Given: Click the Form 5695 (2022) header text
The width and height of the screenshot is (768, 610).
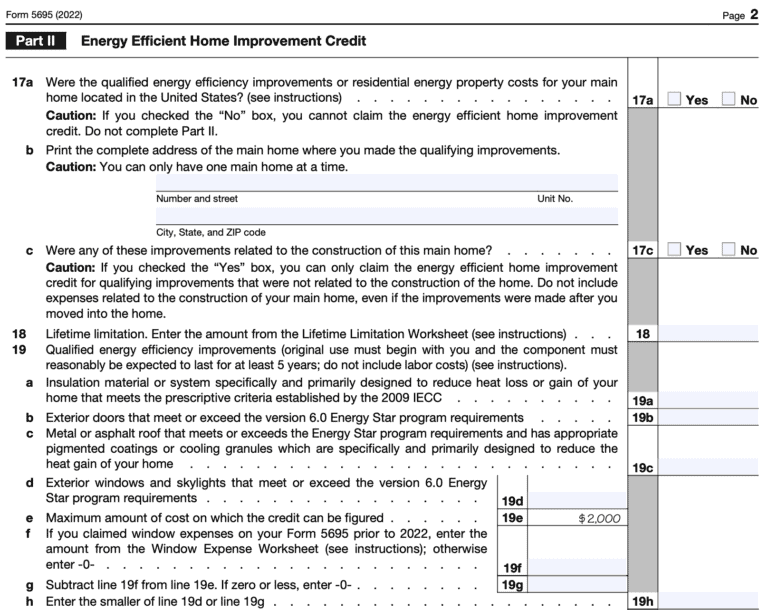Looking at the screenshot, I should [x=48, y=12].
